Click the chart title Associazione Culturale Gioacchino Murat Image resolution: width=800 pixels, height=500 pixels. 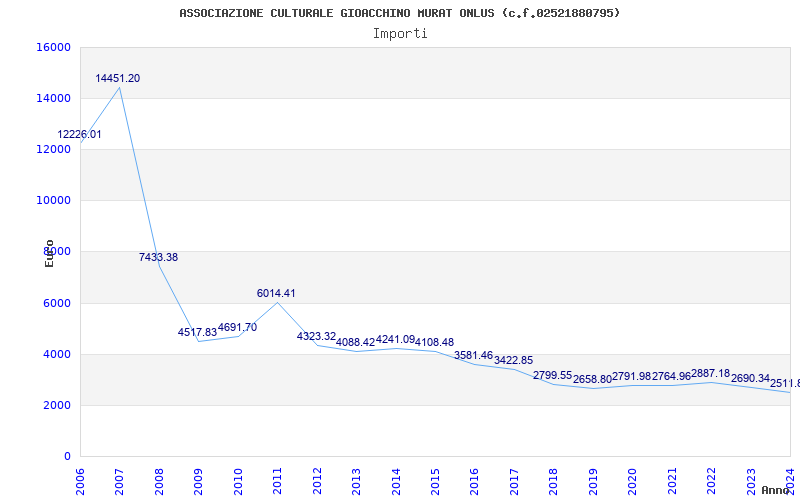[x=399, y=13]
